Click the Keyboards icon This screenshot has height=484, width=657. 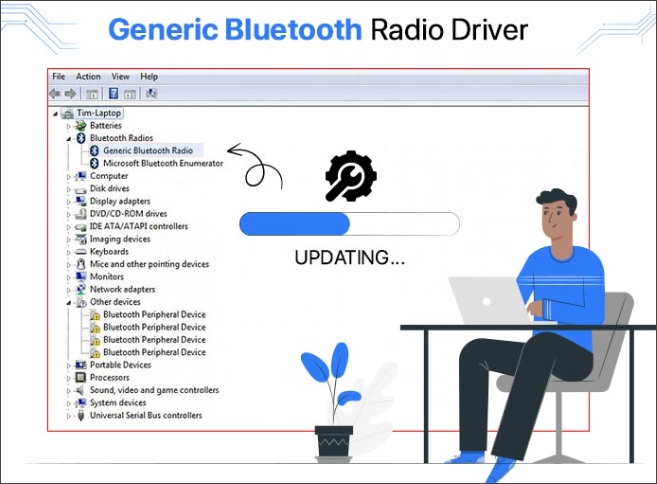coord(80,252)
